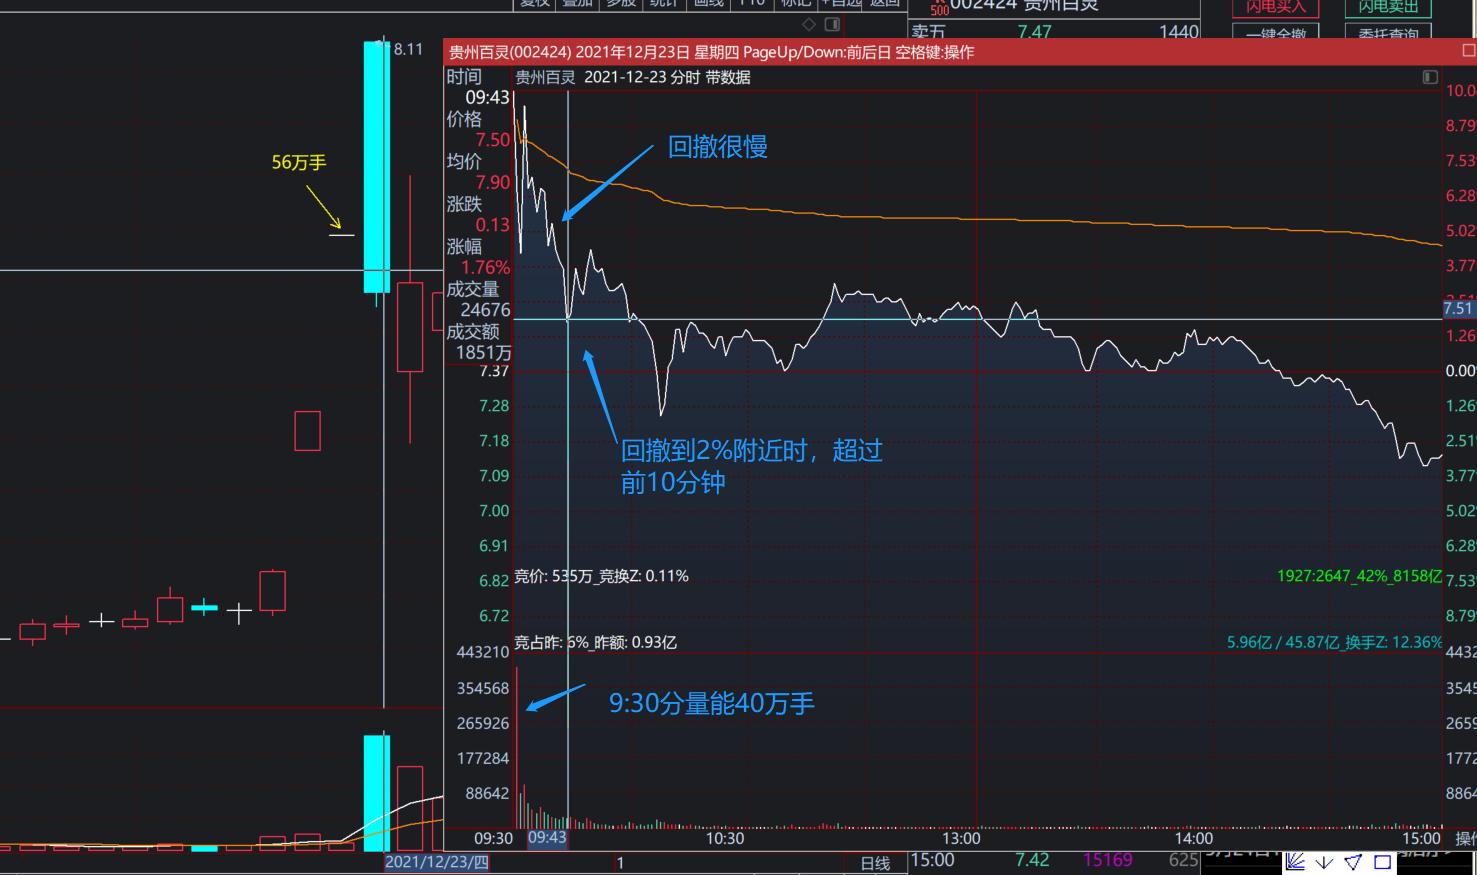
Task: Select the rectangle drawing tool
Action: (x=1383, y=862)
